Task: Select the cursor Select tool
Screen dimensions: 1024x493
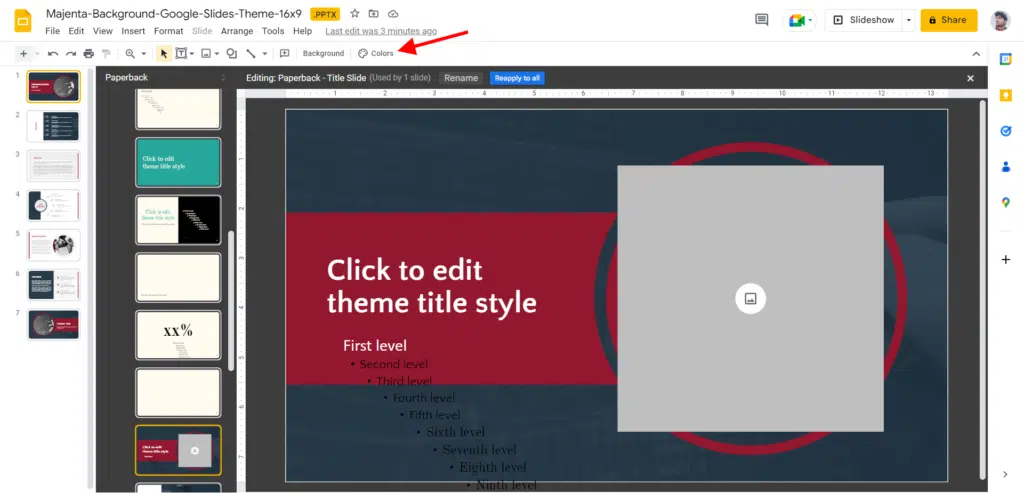Action: [x=164, y=53]
